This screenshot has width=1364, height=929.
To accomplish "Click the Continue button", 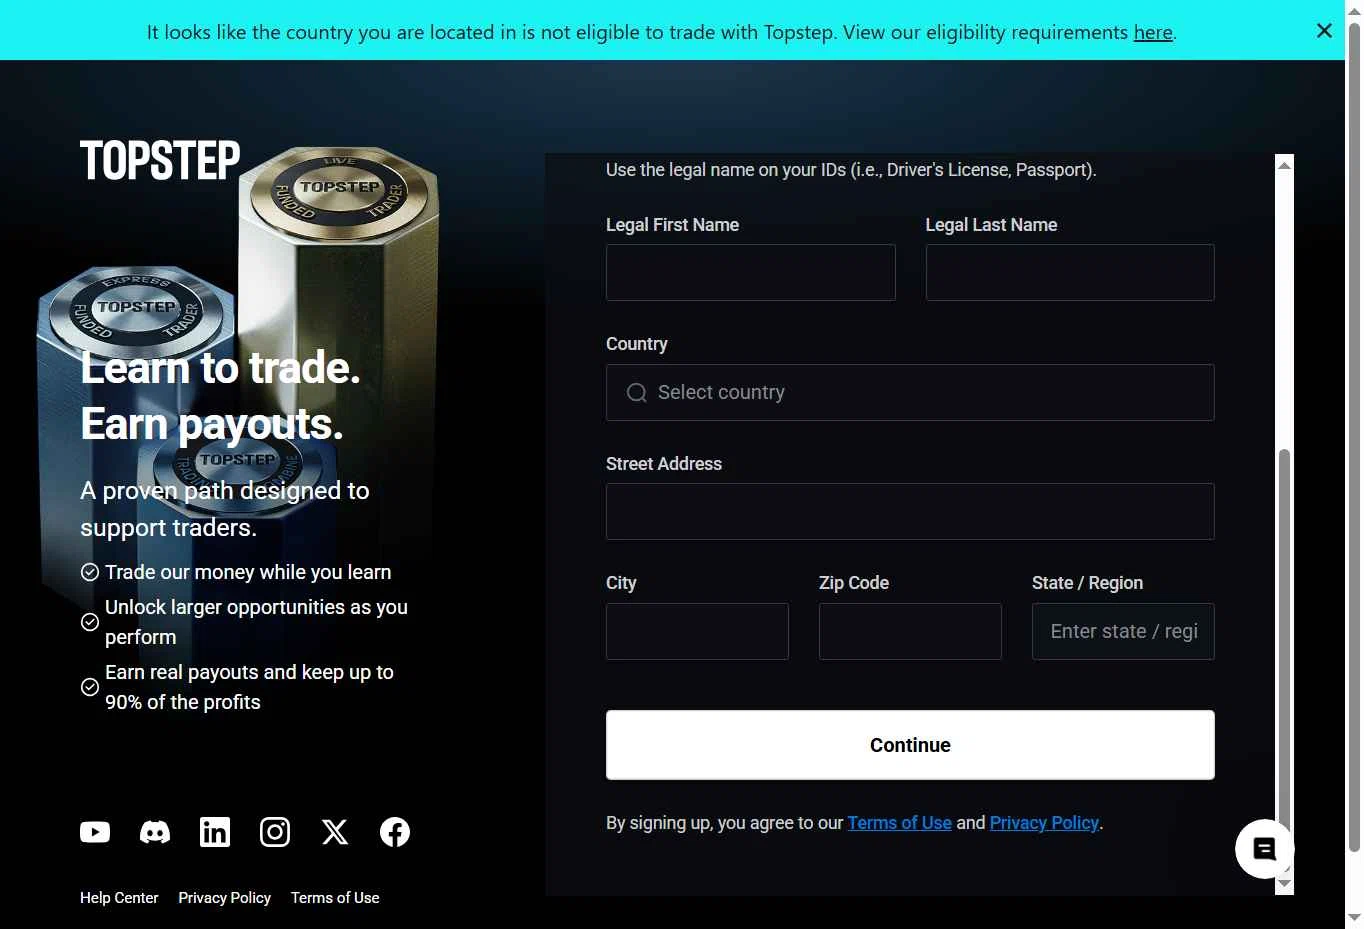I will click(910, 745).
